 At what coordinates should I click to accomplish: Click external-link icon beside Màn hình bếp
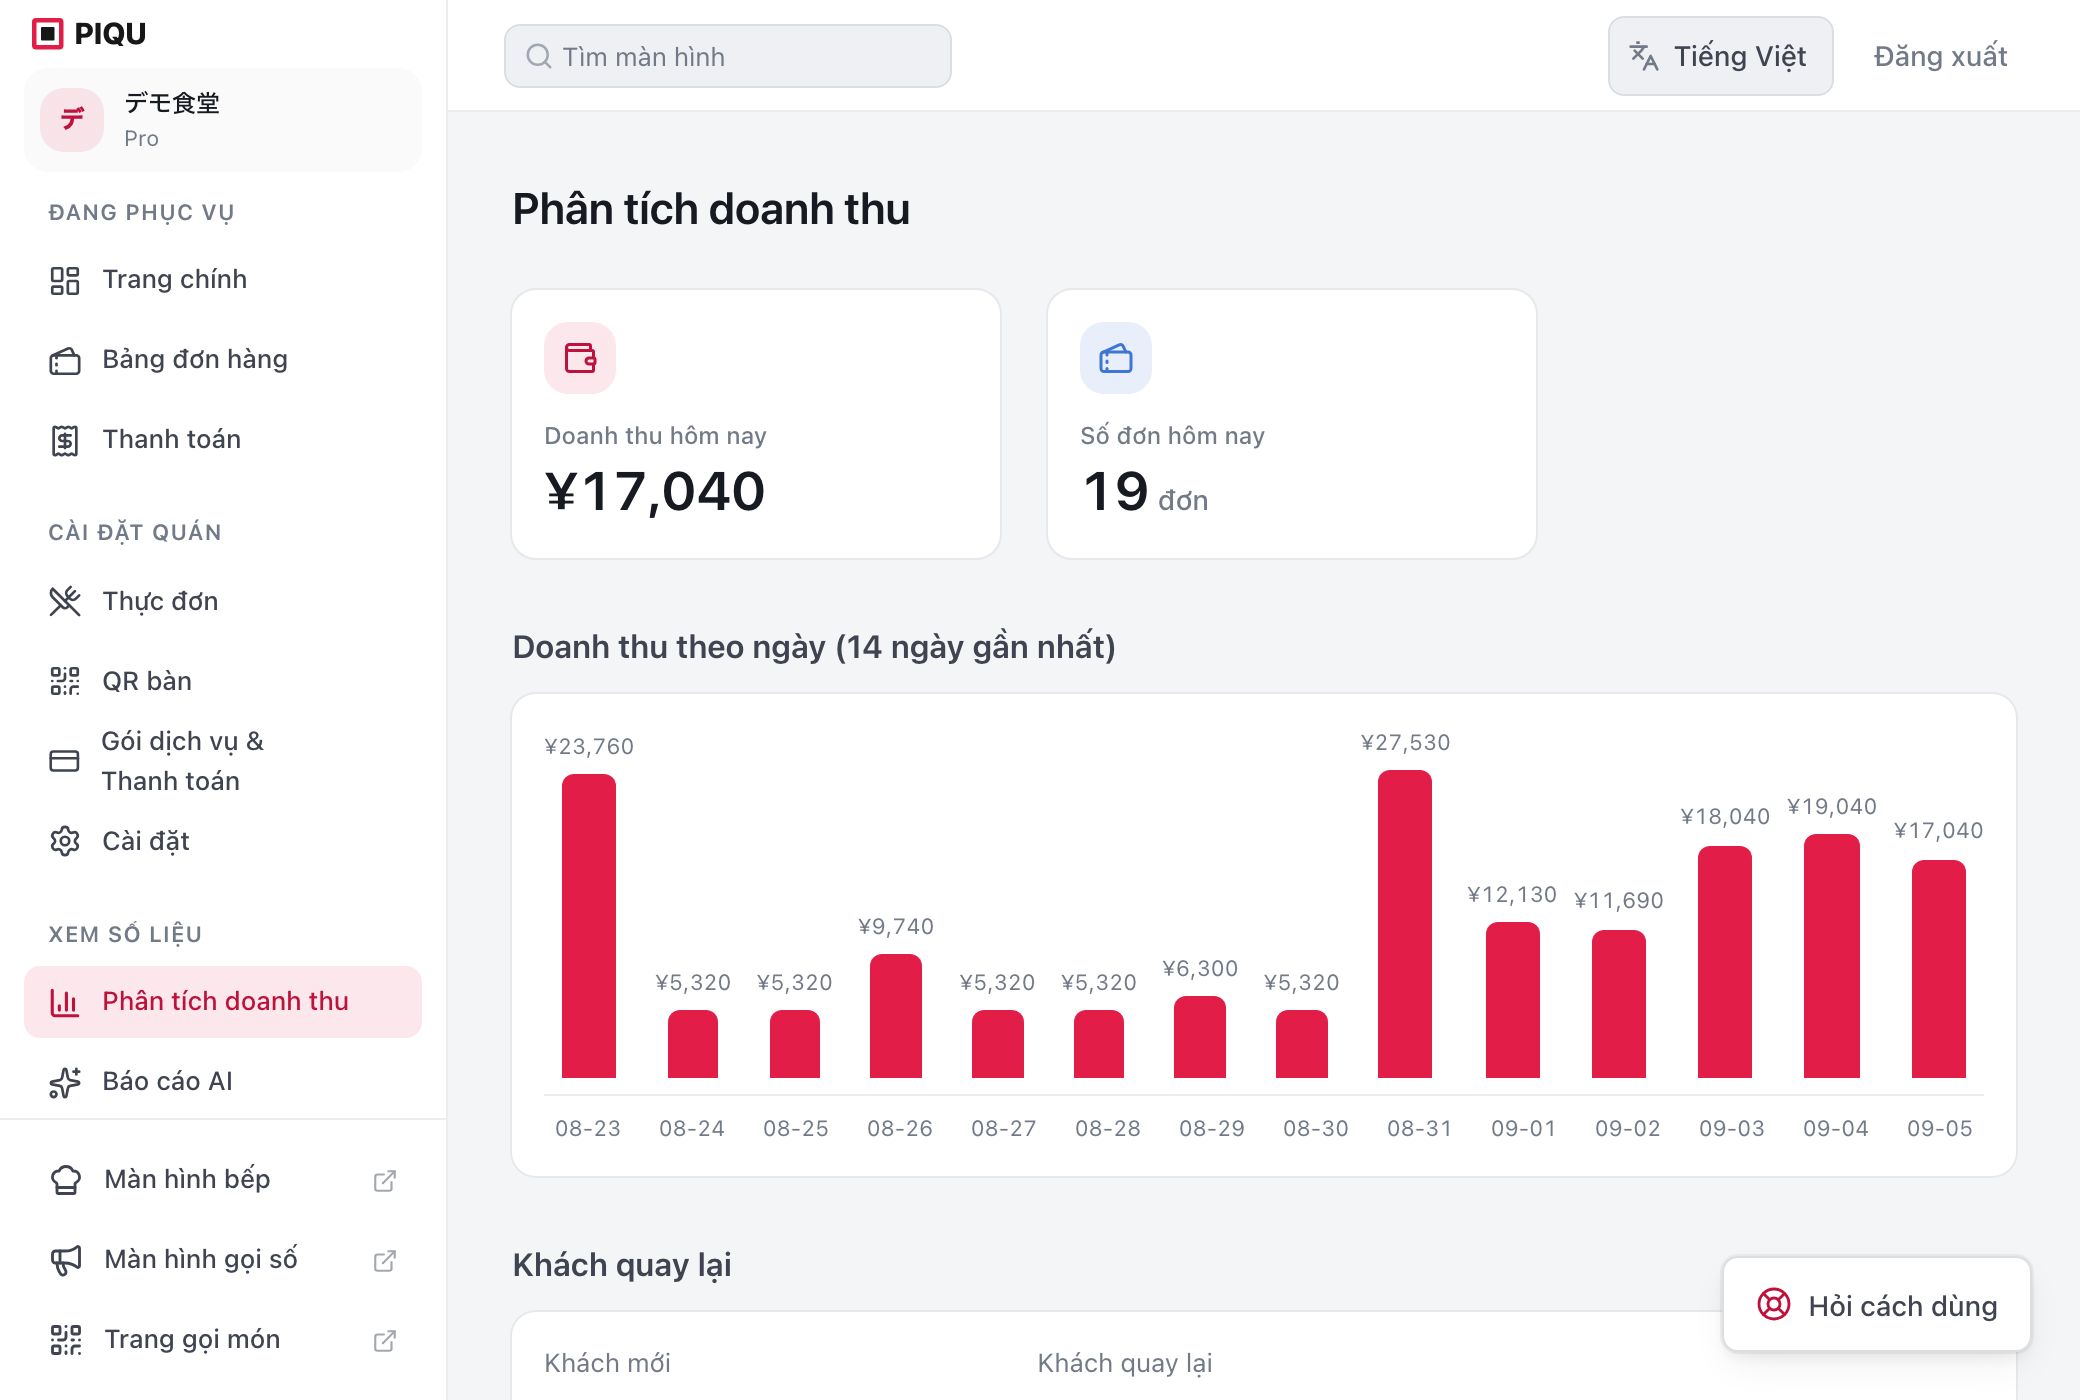(x=385, y=1181)
